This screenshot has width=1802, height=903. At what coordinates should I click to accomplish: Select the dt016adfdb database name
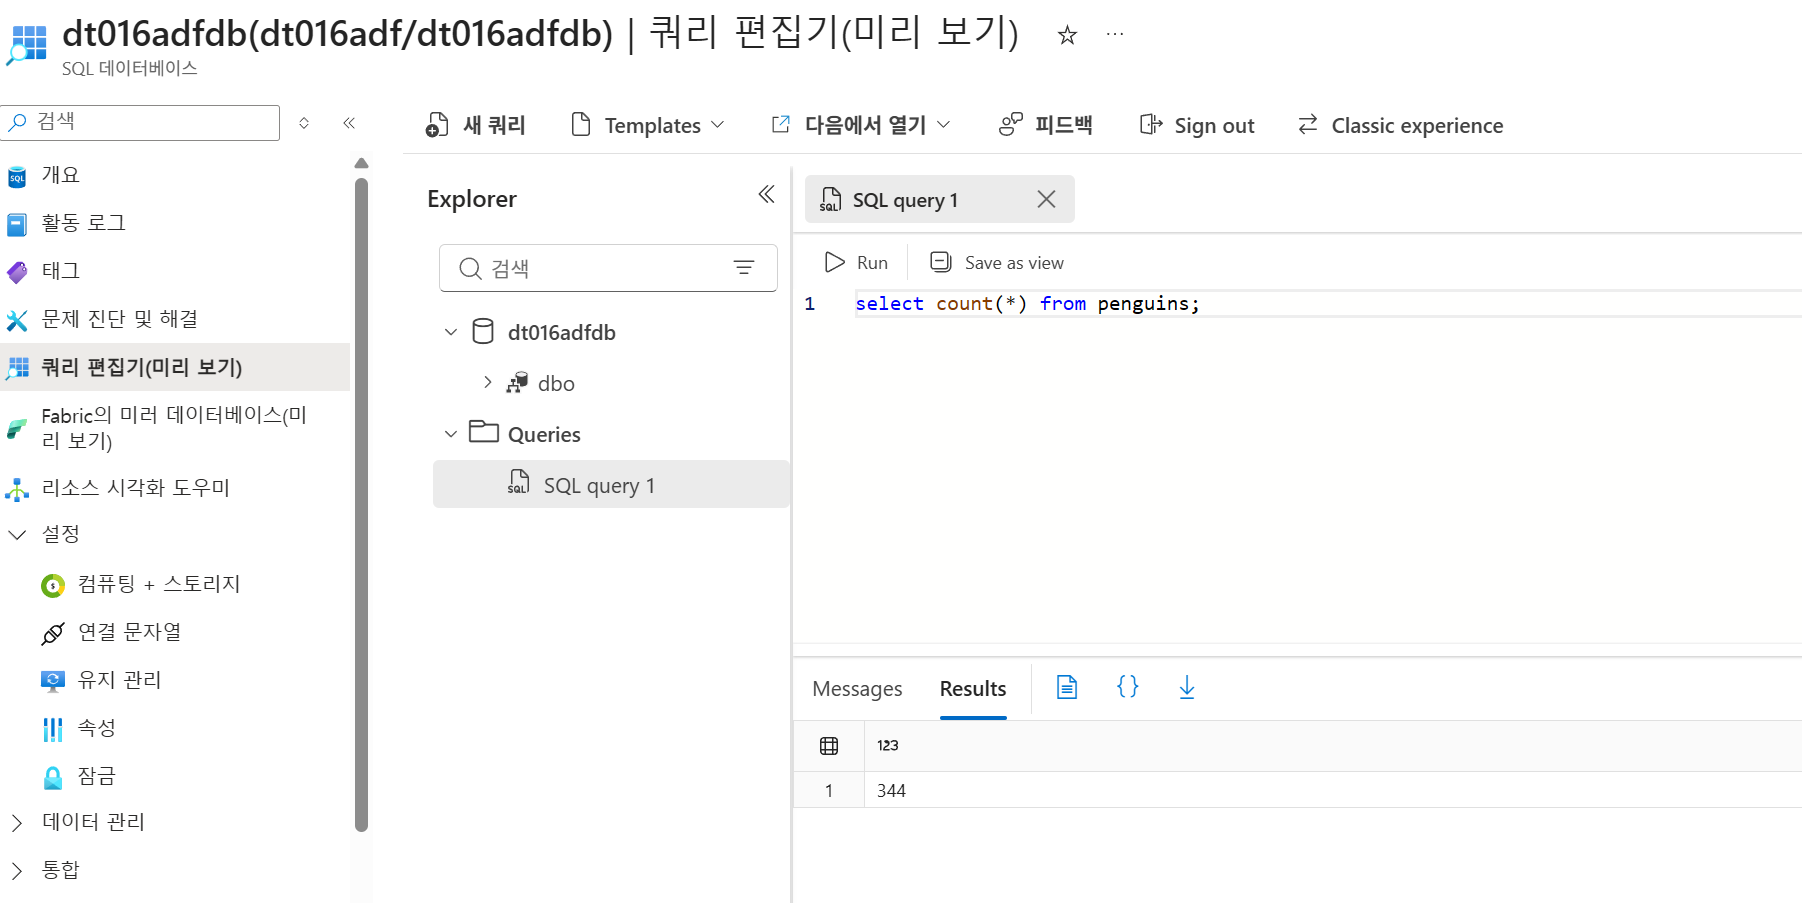[562, 333]
